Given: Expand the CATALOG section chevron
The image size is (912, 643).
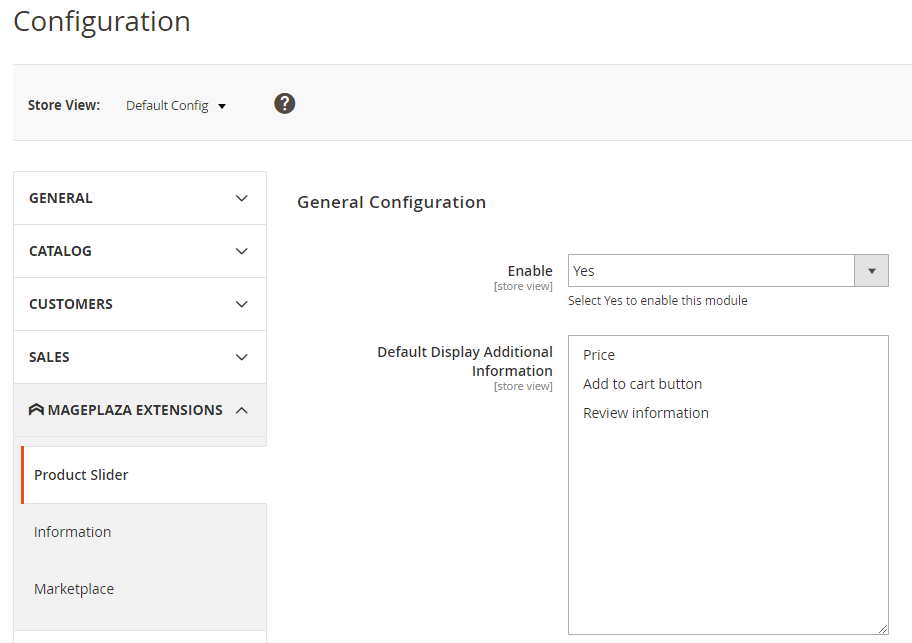Looking at the screenshot, I should point(241,251).
